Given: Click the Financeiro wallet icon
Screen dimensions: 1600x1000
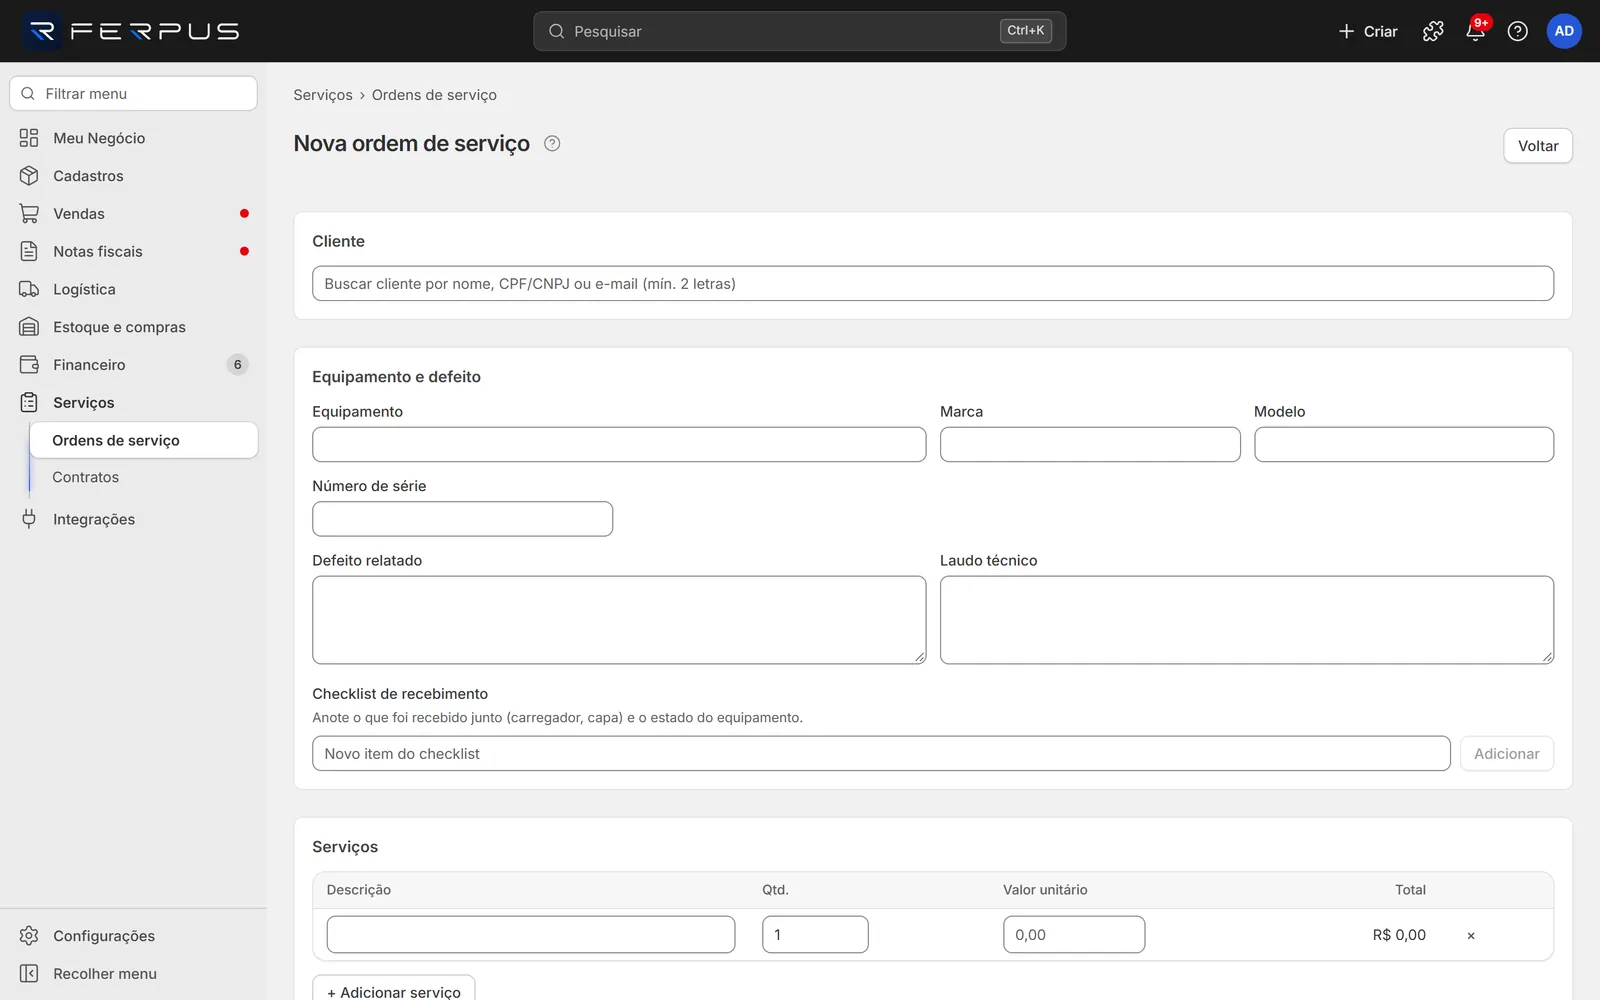Looking at the screenshot, I should [29, 365].
